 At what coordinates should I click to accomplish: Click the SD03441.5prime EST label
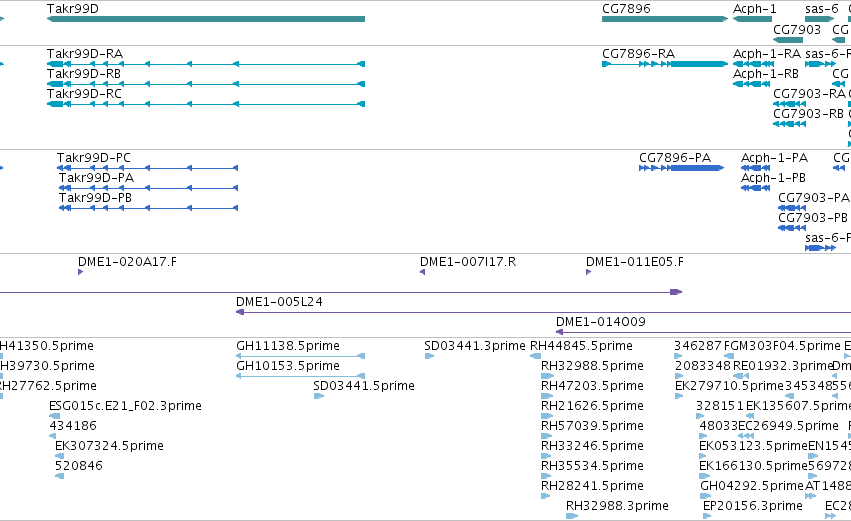tap(364, 386)
